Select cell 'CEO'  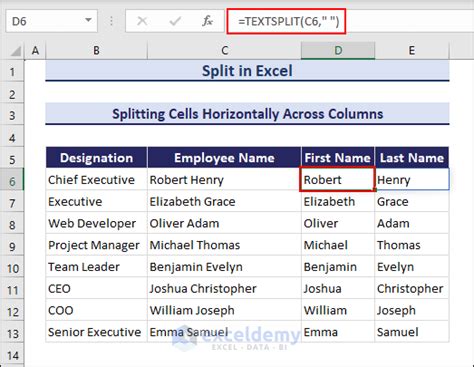[96, 288]
